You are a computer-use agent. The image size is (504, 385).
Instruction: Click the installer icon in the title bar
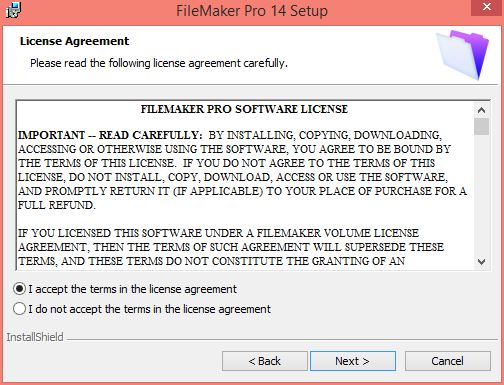[13, 10]
